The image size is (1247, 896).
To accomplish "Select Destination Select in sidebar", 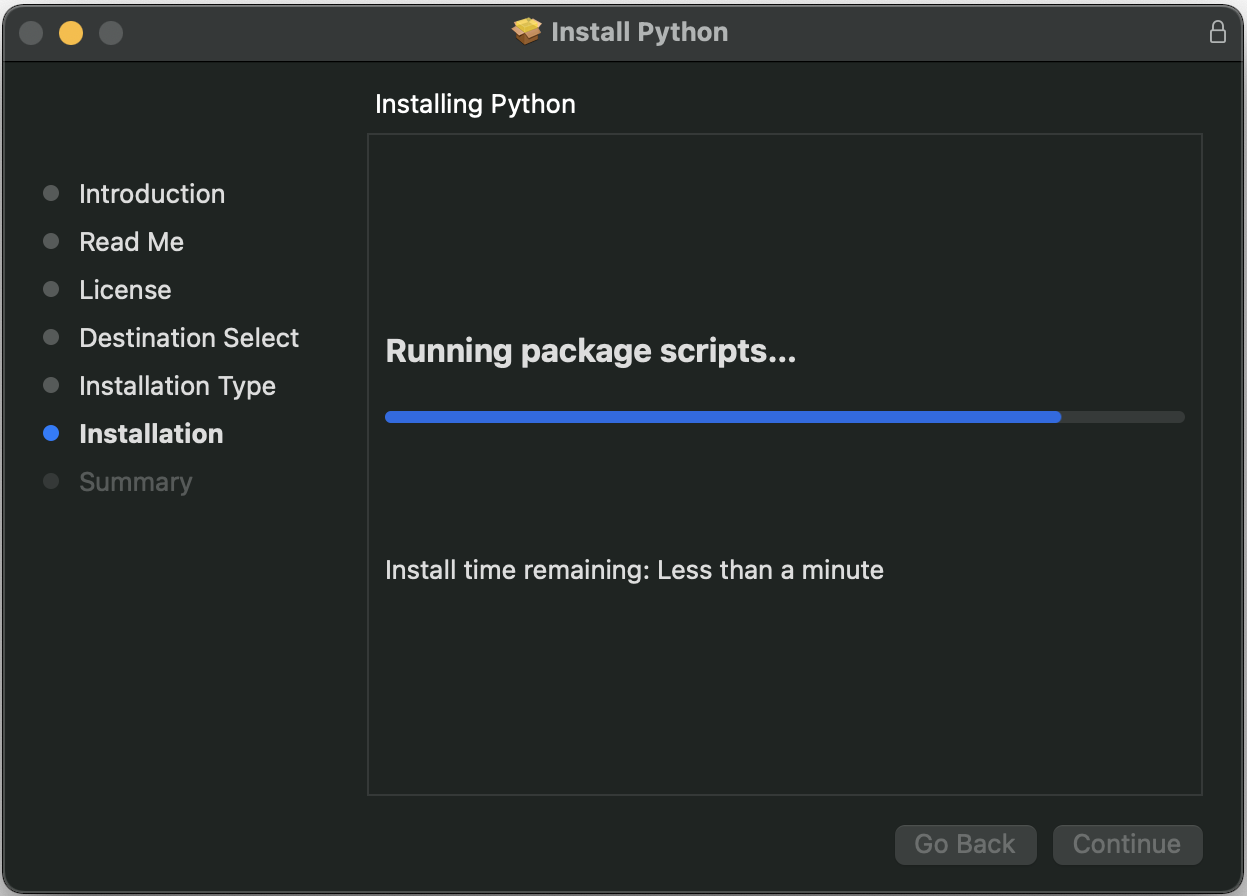I will [x=189, y=338].
